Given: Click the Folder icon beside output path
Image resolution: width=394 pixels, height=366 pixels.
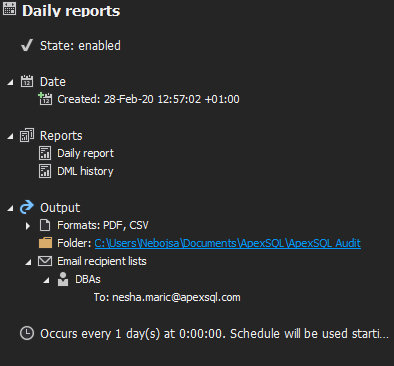Looking at the screenshot, I should 45,243.
